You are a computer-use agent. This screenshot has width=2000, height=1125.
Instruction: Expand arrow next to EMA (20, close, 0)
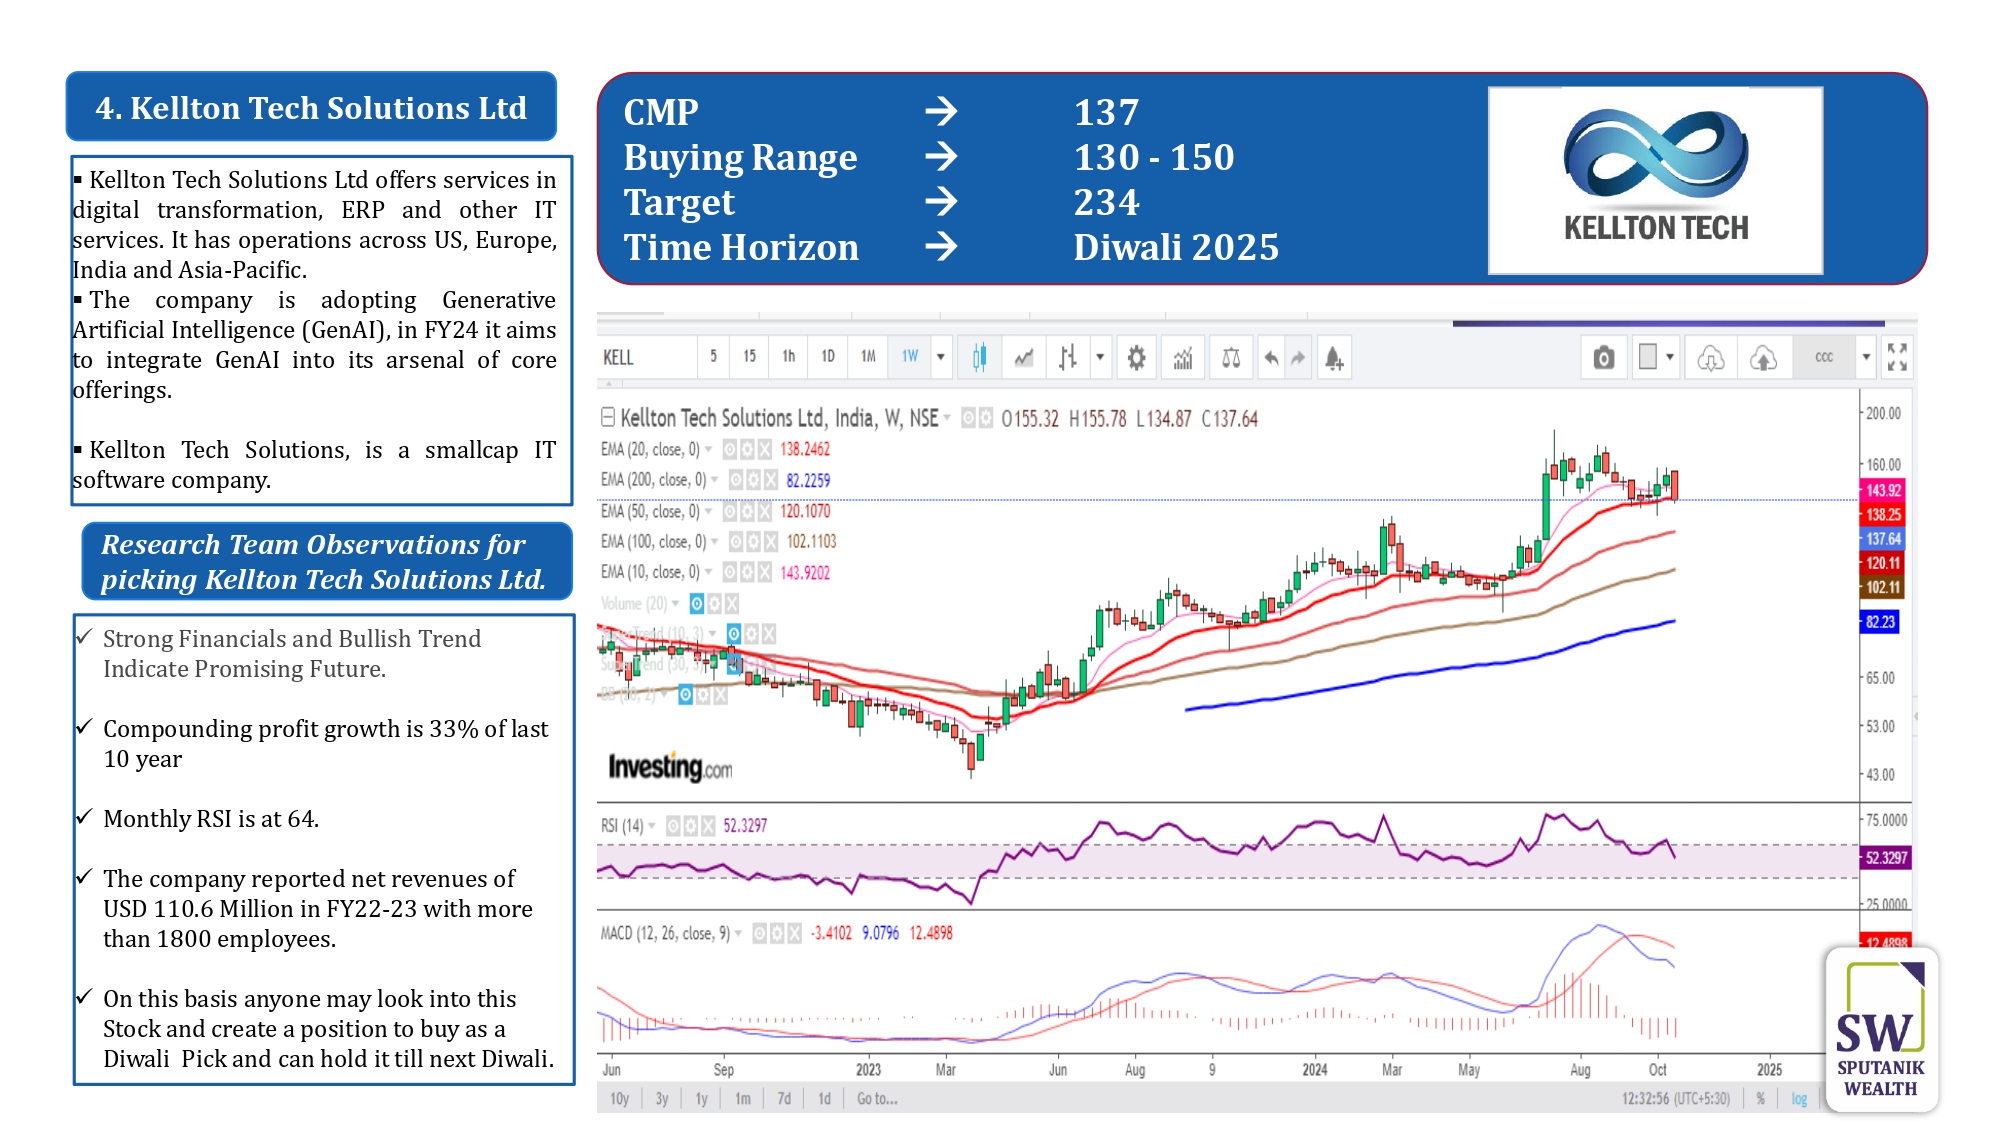tap(709, 449)
